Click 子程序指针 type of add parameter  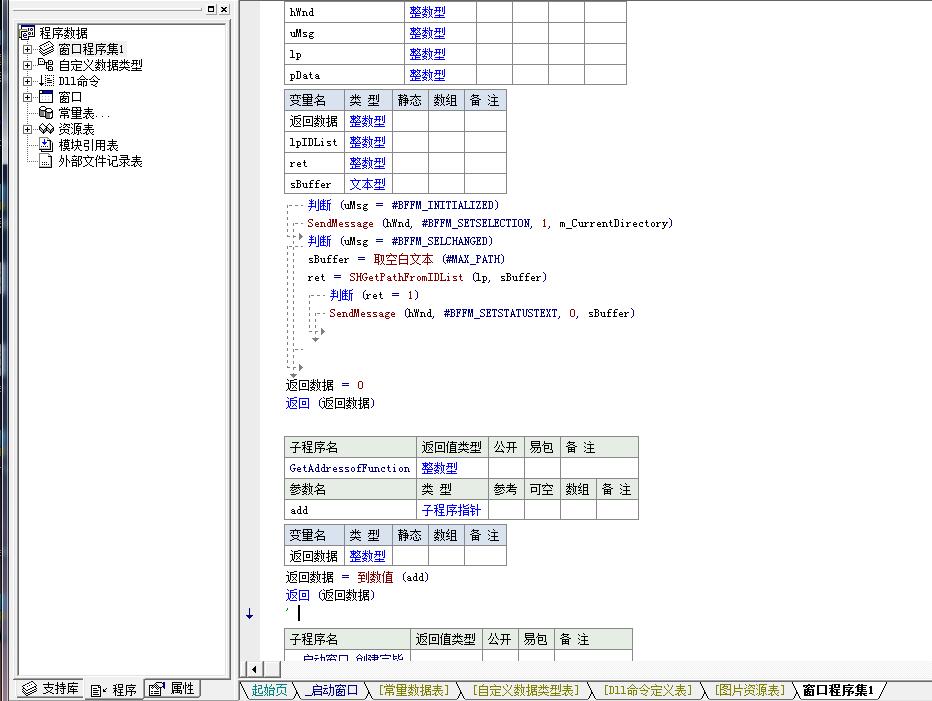pyautogui.click(x=451, y=511)
